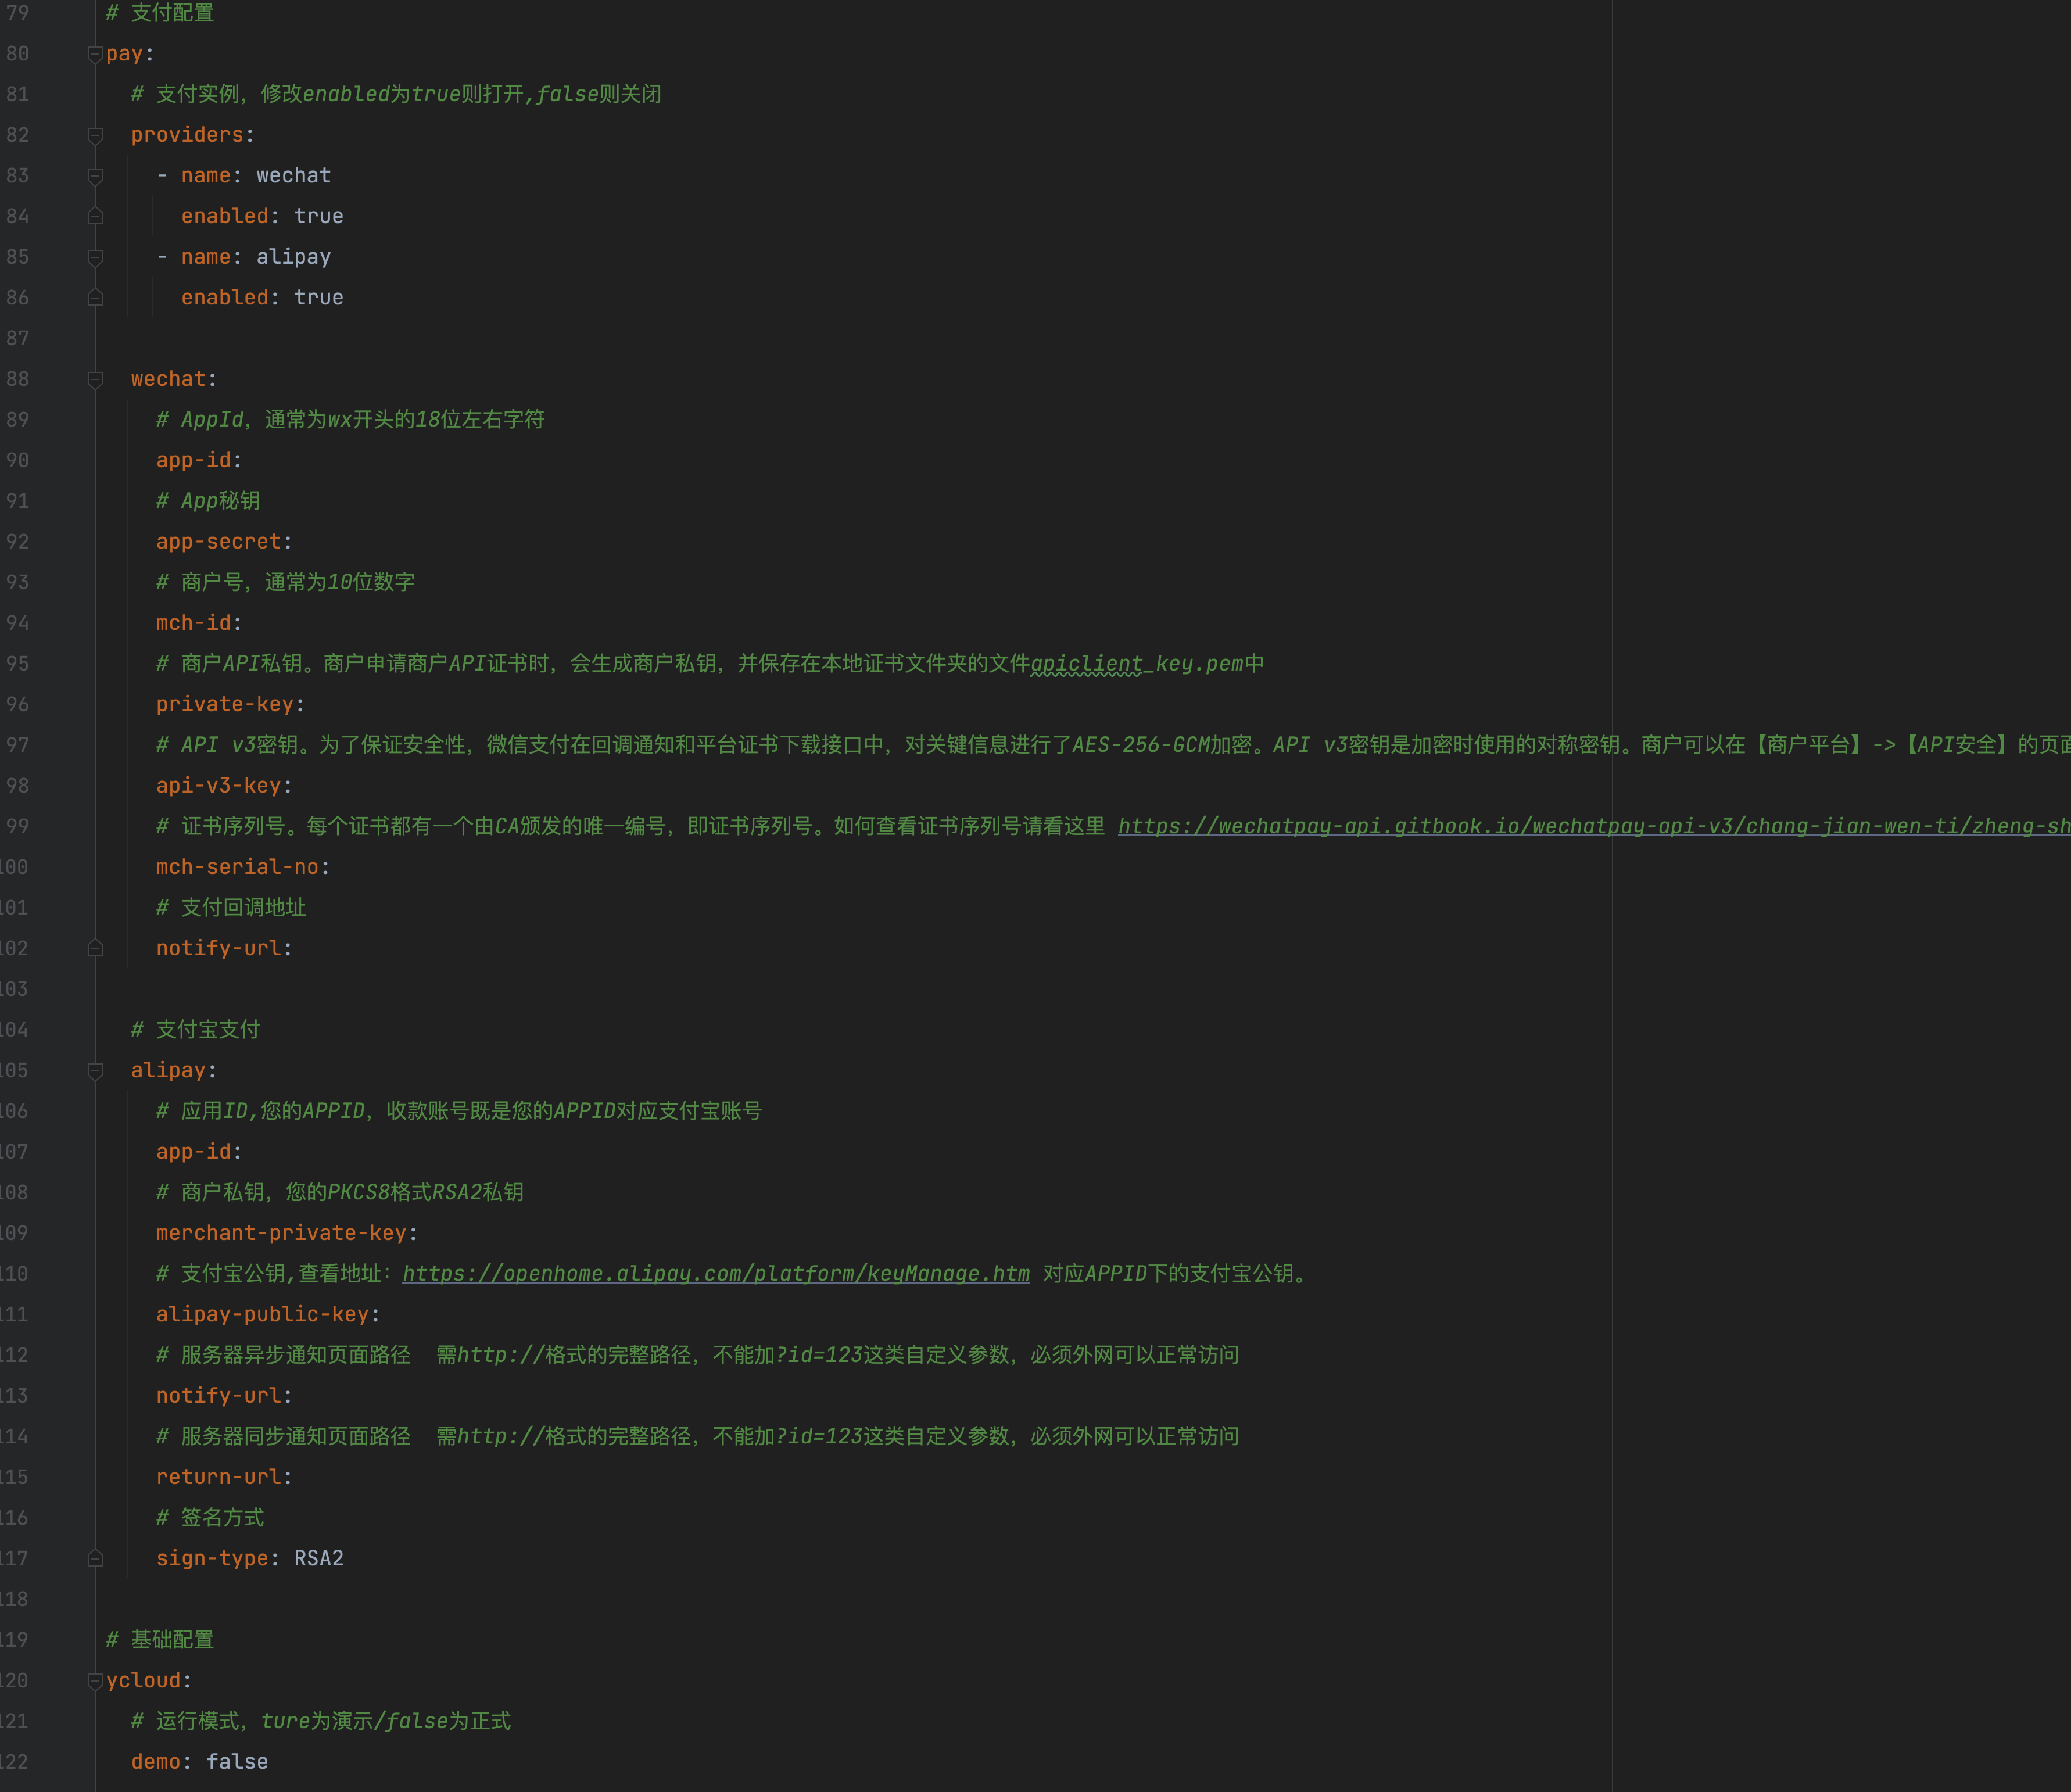Viewport: 2071px width, 1792px height.
Task: Place cursor on 'name: alipay' value
Action: (293, 257)
